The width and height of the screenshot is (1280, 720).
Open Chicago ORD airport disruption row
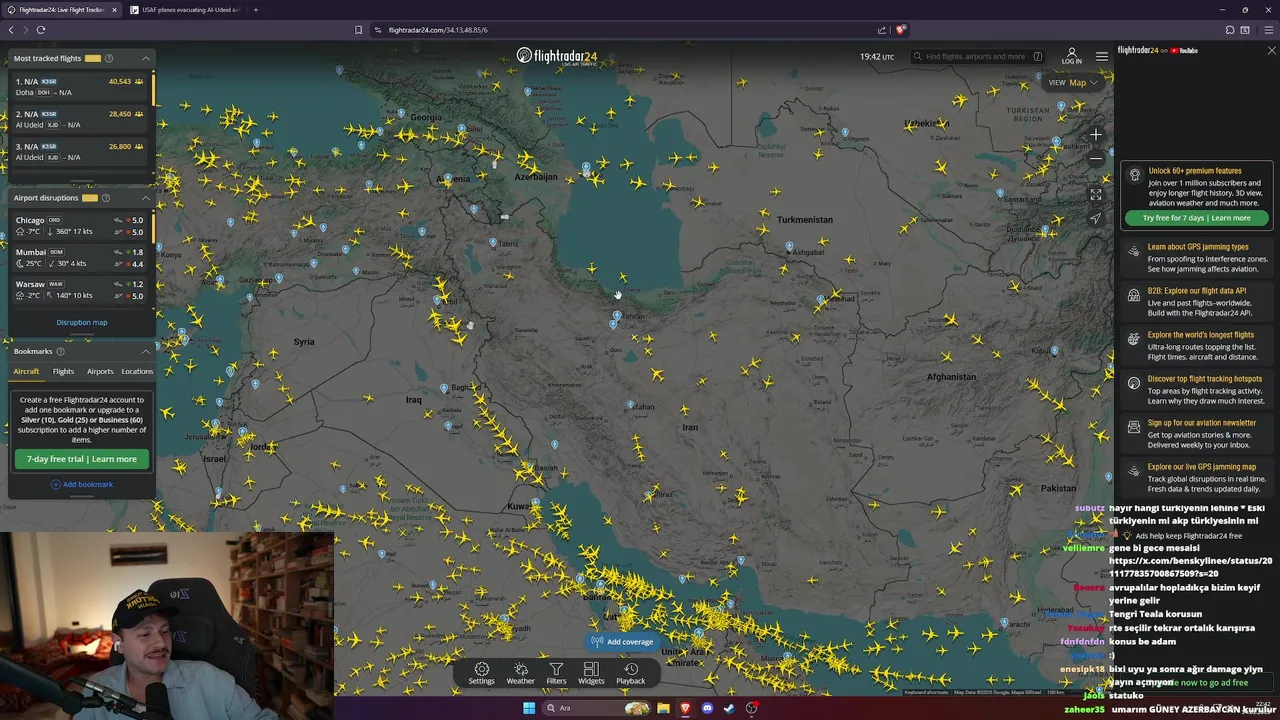pyautogui.click(x=79, y=225)
